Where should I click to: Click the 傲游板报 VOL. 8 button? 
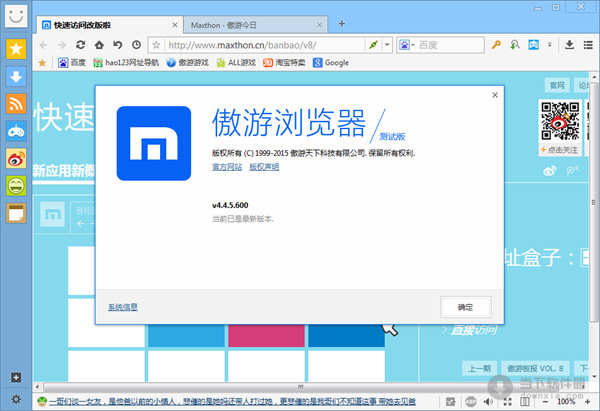click(535, 368)
